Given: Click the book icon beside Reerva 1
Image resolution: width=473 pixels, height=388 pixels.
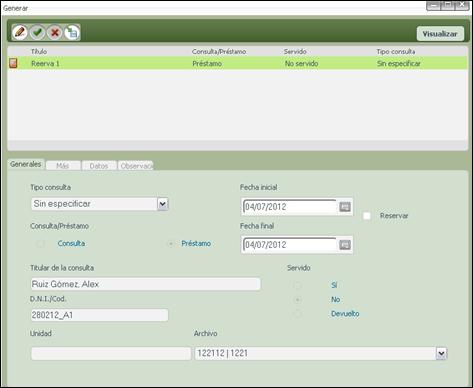Looking at the screenshot, I should 13,63.
